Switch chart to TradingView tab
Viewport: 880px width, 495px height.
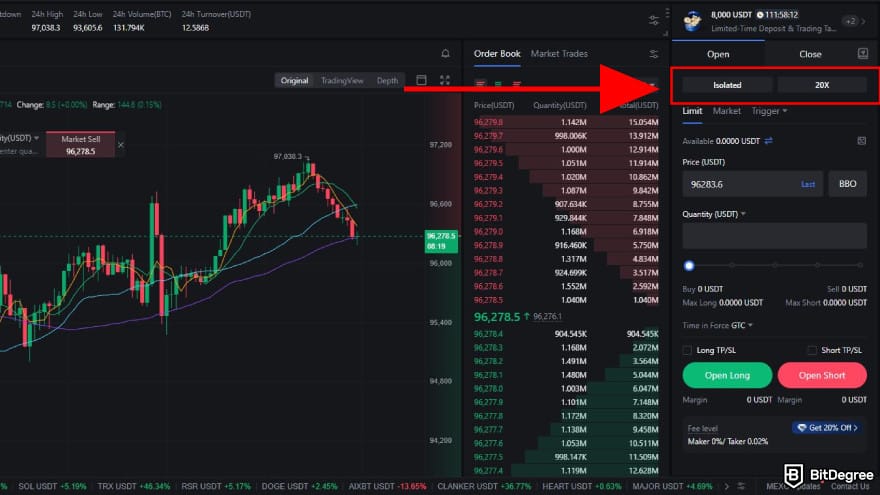[342, 80]
